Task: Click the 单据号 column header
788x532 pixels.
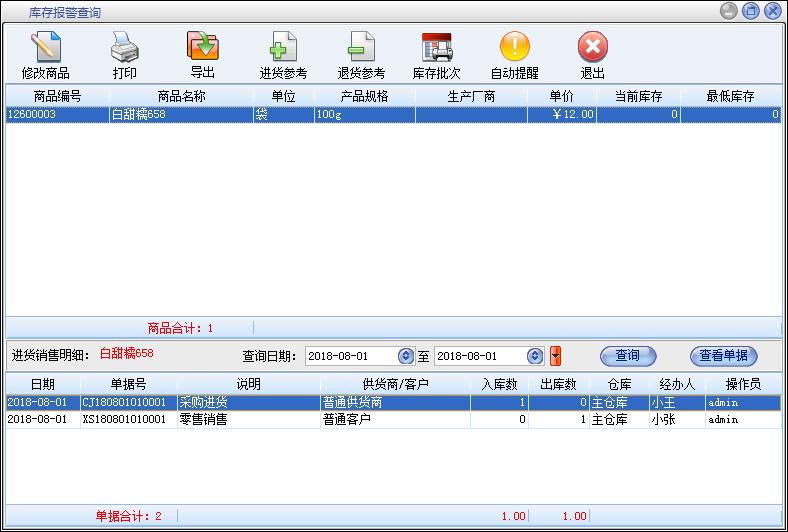Action: (128, 384)
